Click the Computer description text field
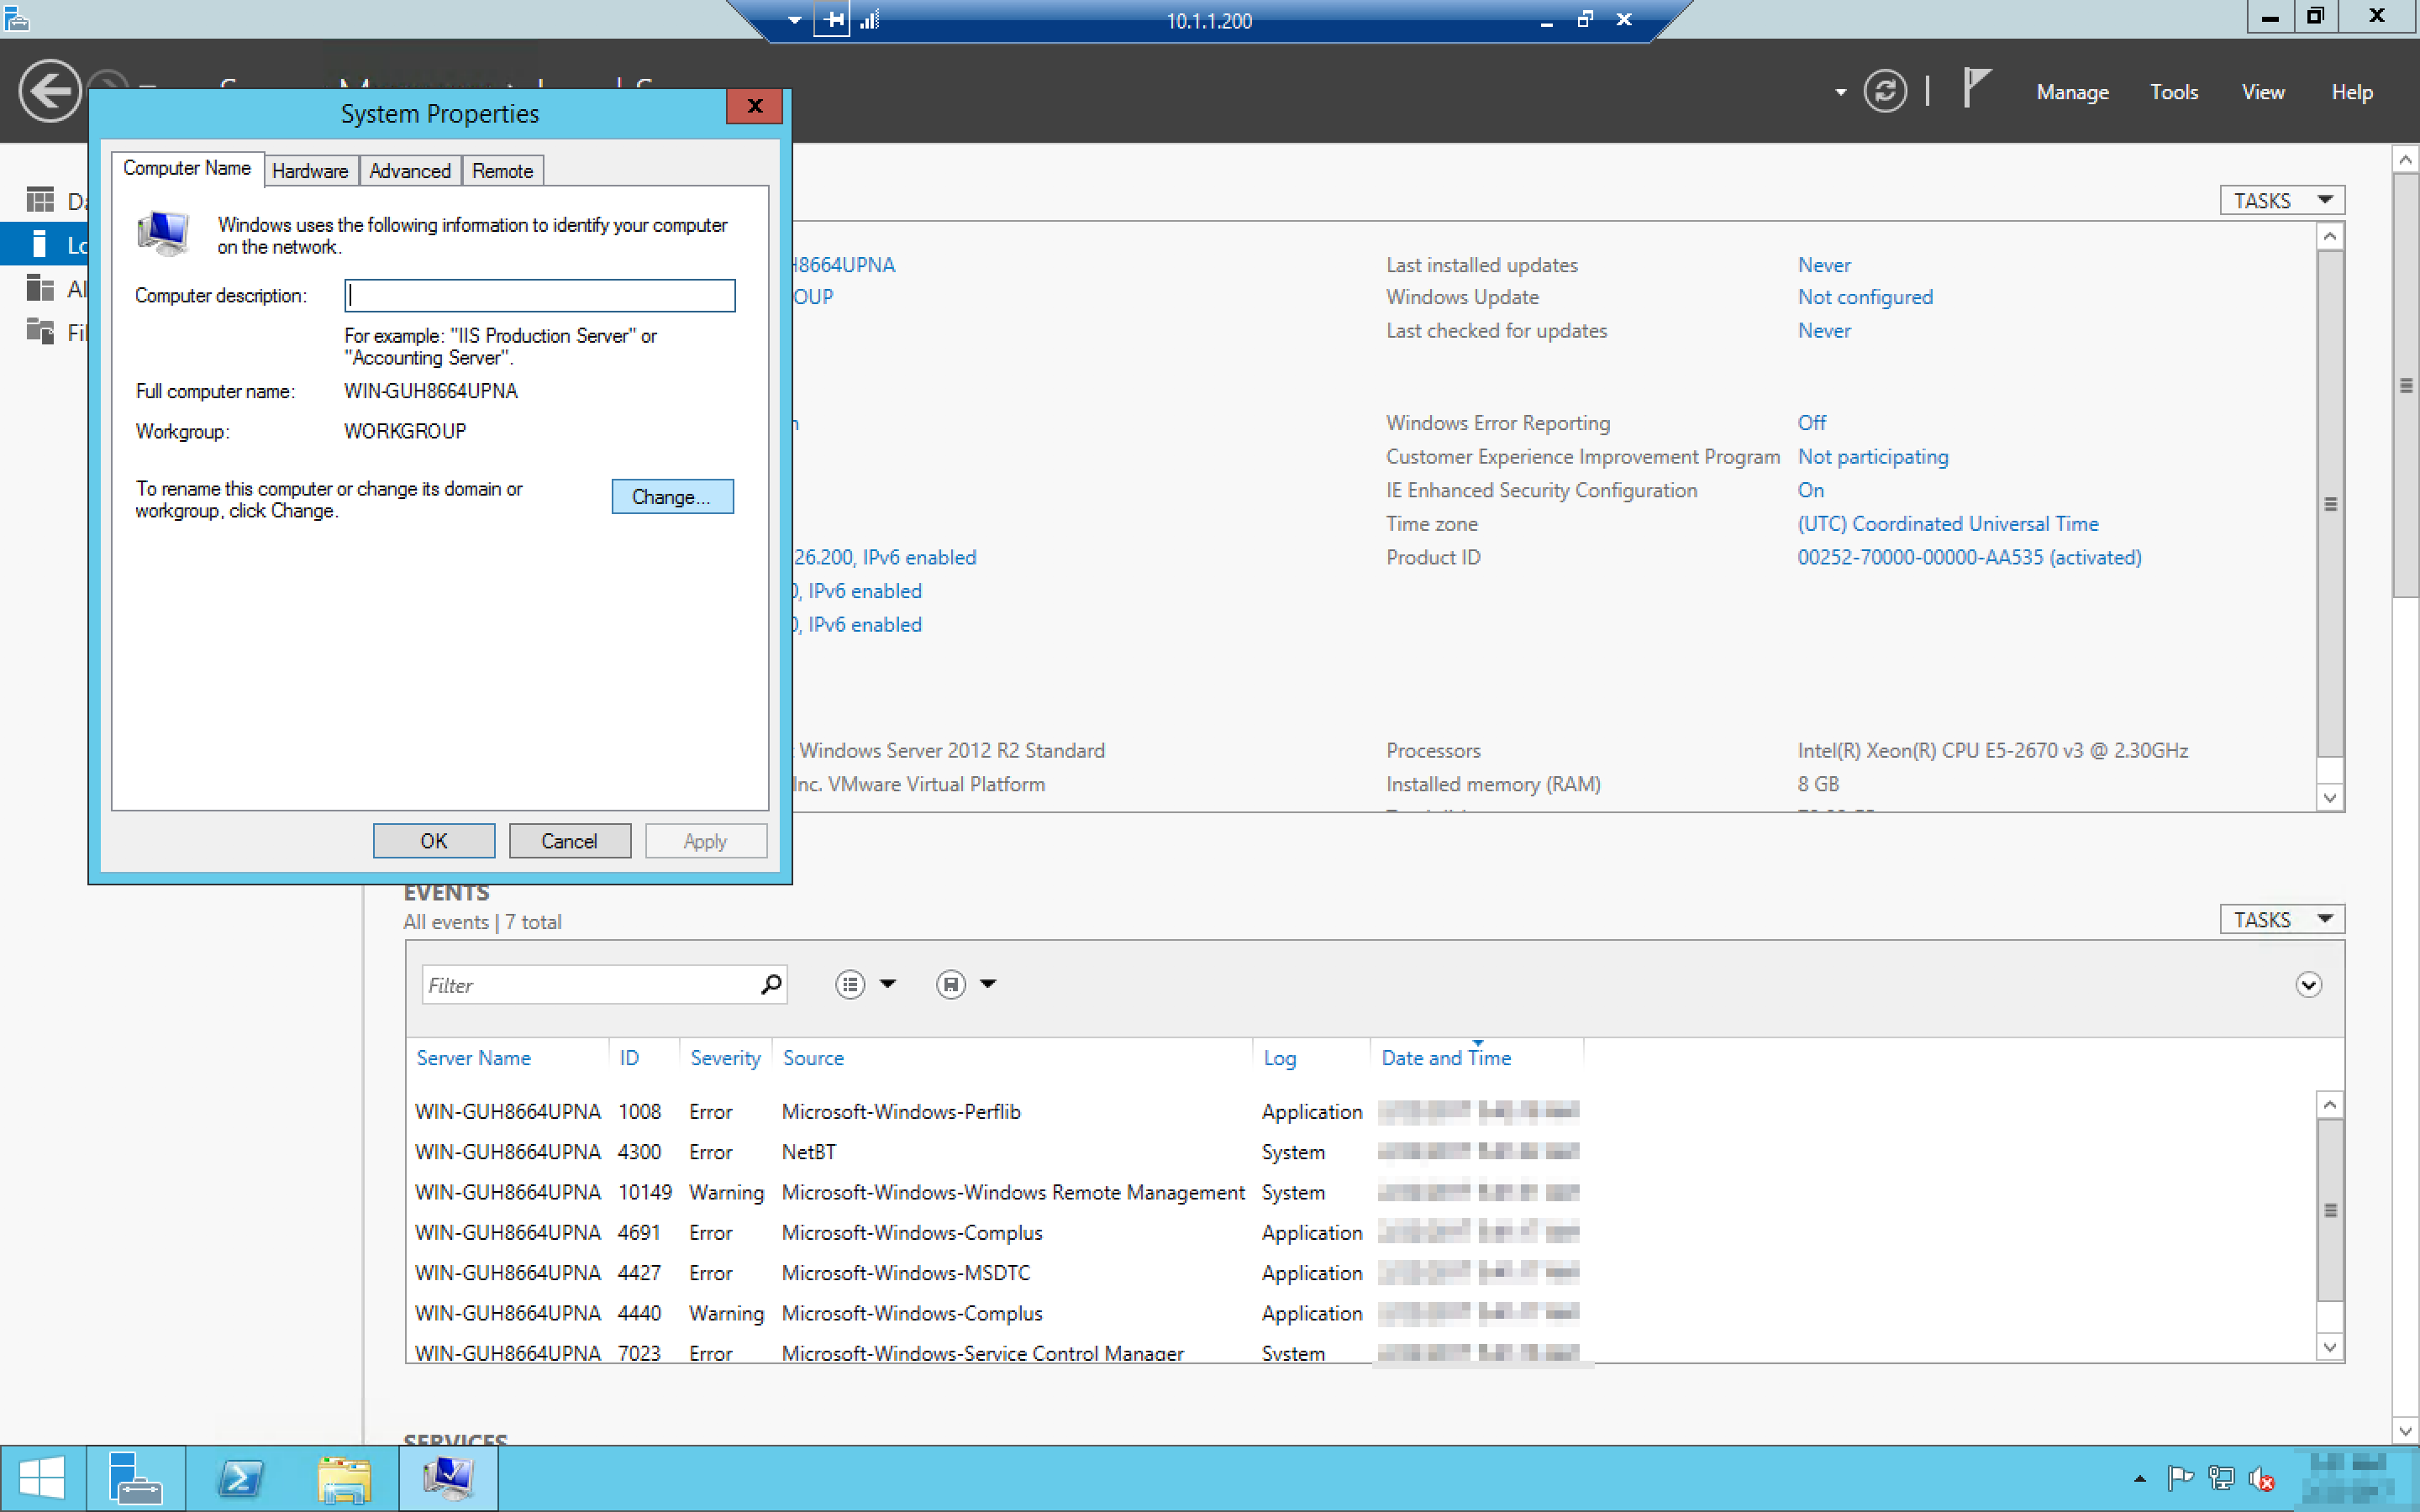Screen dimensions: 2420x1512 pyautogui.click(x=540, y=296)
